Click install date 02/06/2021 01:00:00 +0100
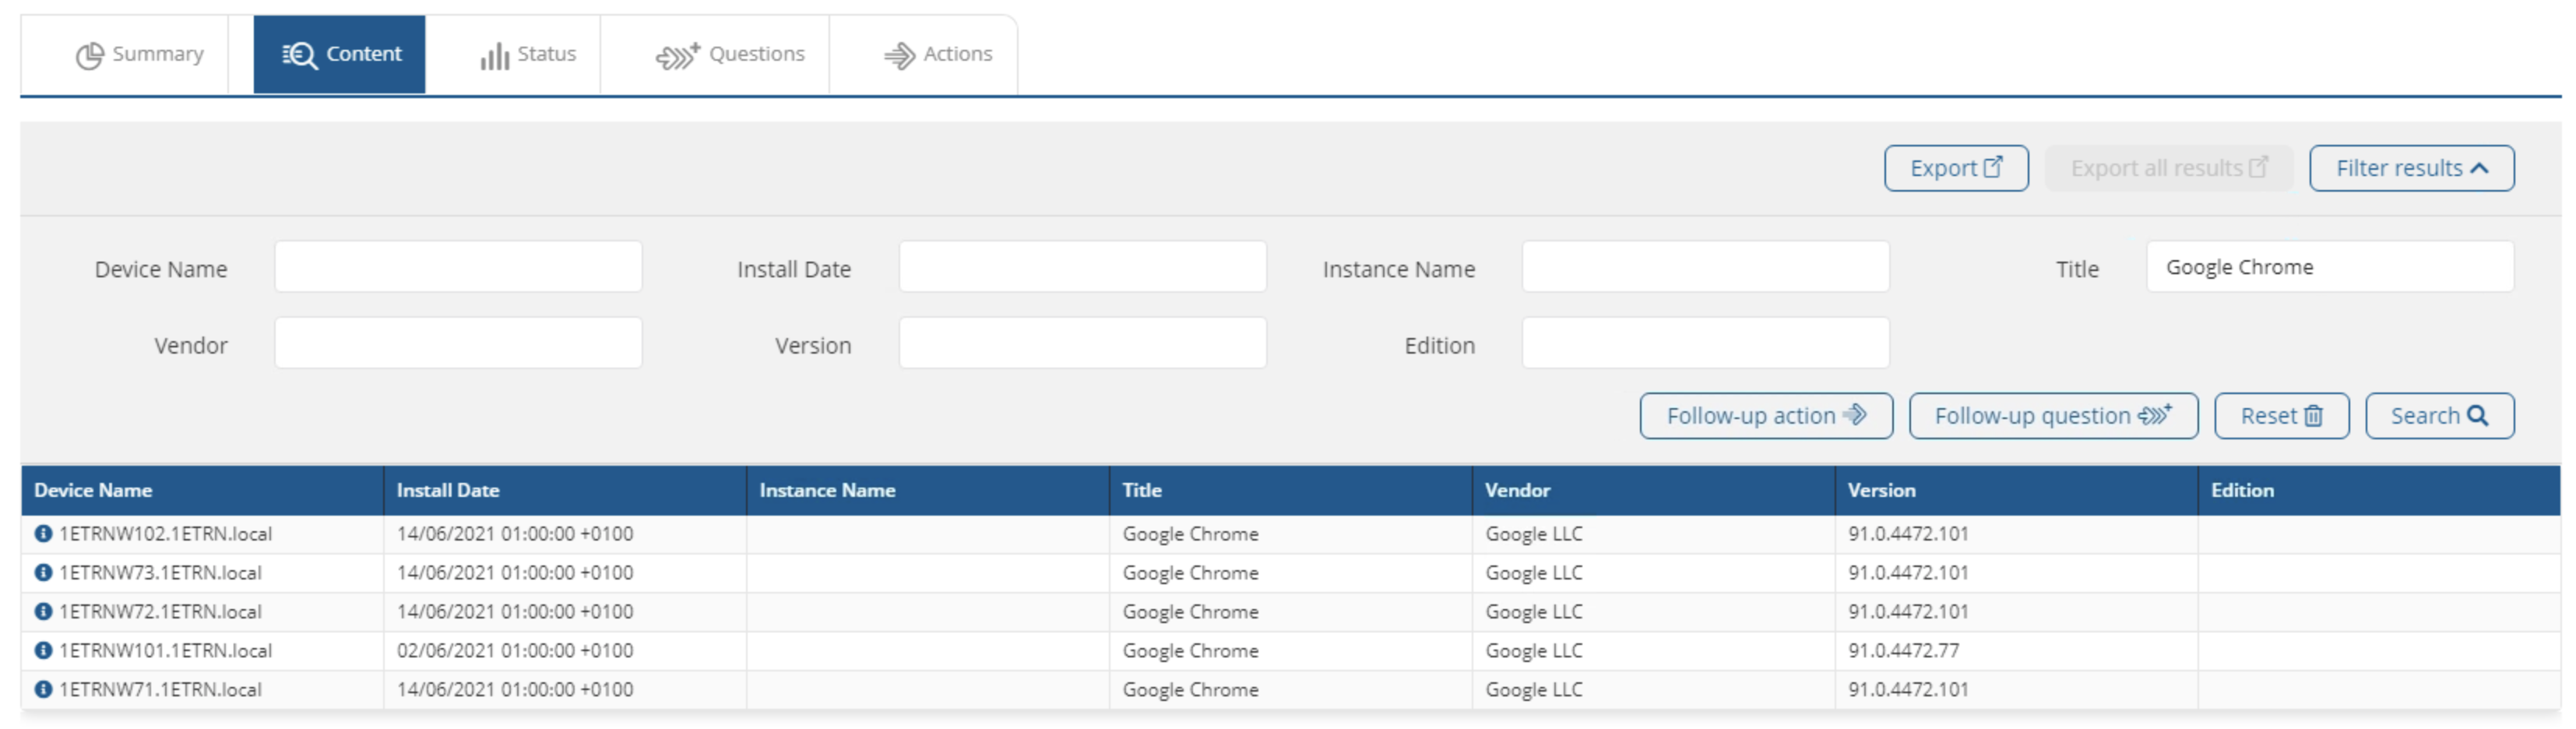The image size is (2576, 729). (515, 651)
